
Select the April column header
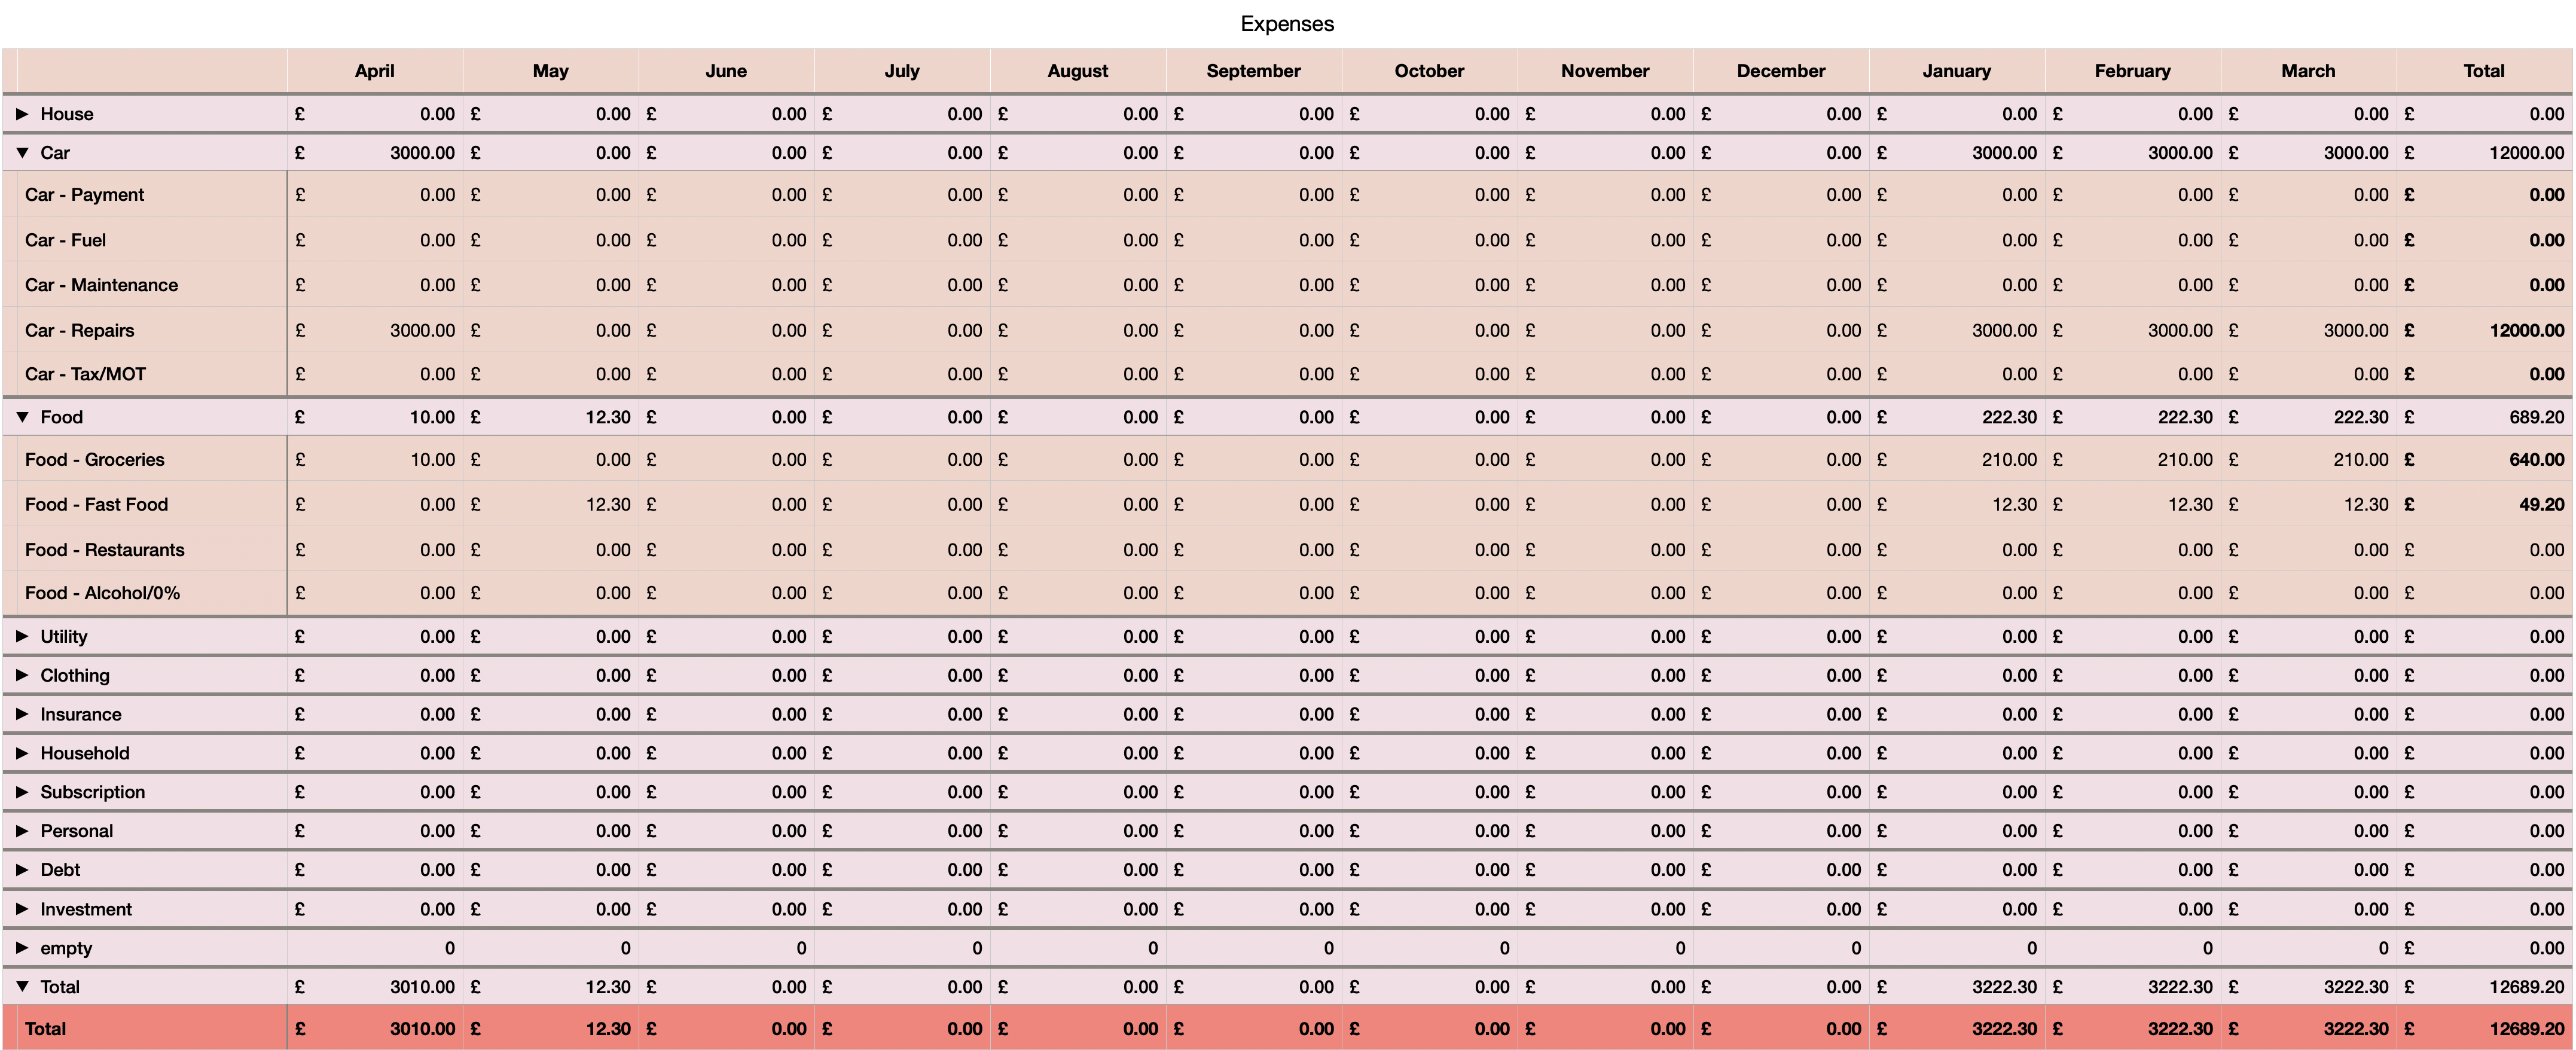(375, 71)
